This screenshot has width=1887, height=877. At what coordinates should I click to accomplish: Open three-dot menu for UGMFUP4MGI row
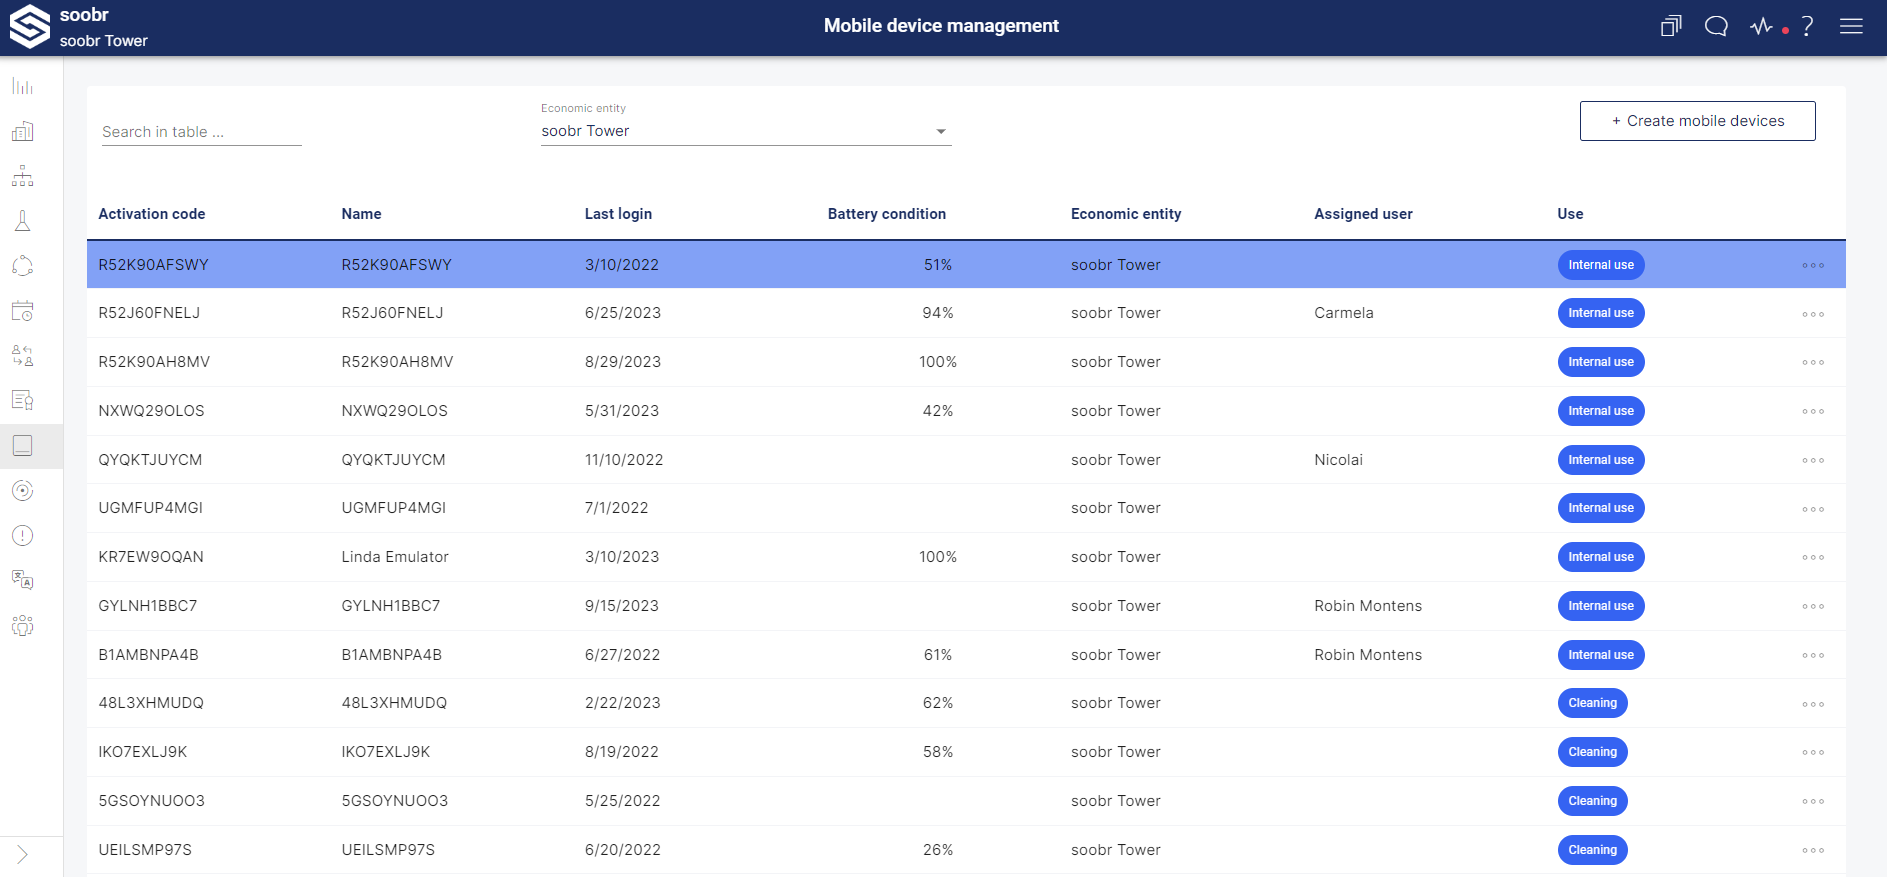1813,509
